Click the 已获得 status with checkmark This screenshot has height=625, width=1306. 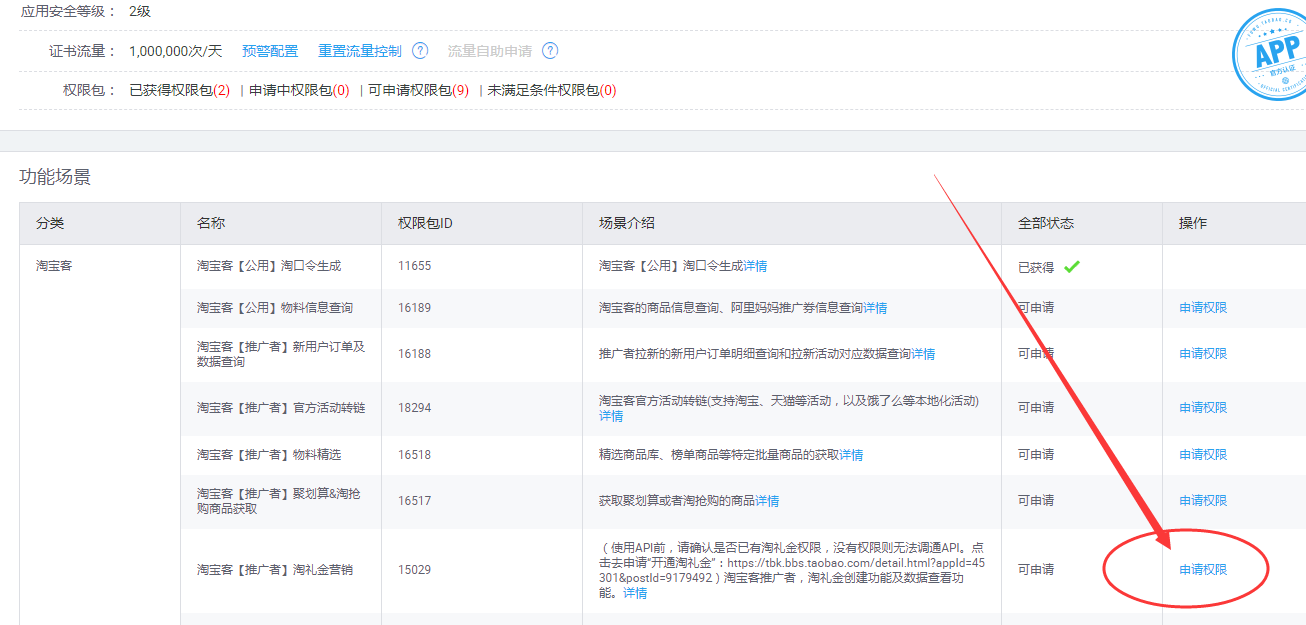(x=1049, y=267)
